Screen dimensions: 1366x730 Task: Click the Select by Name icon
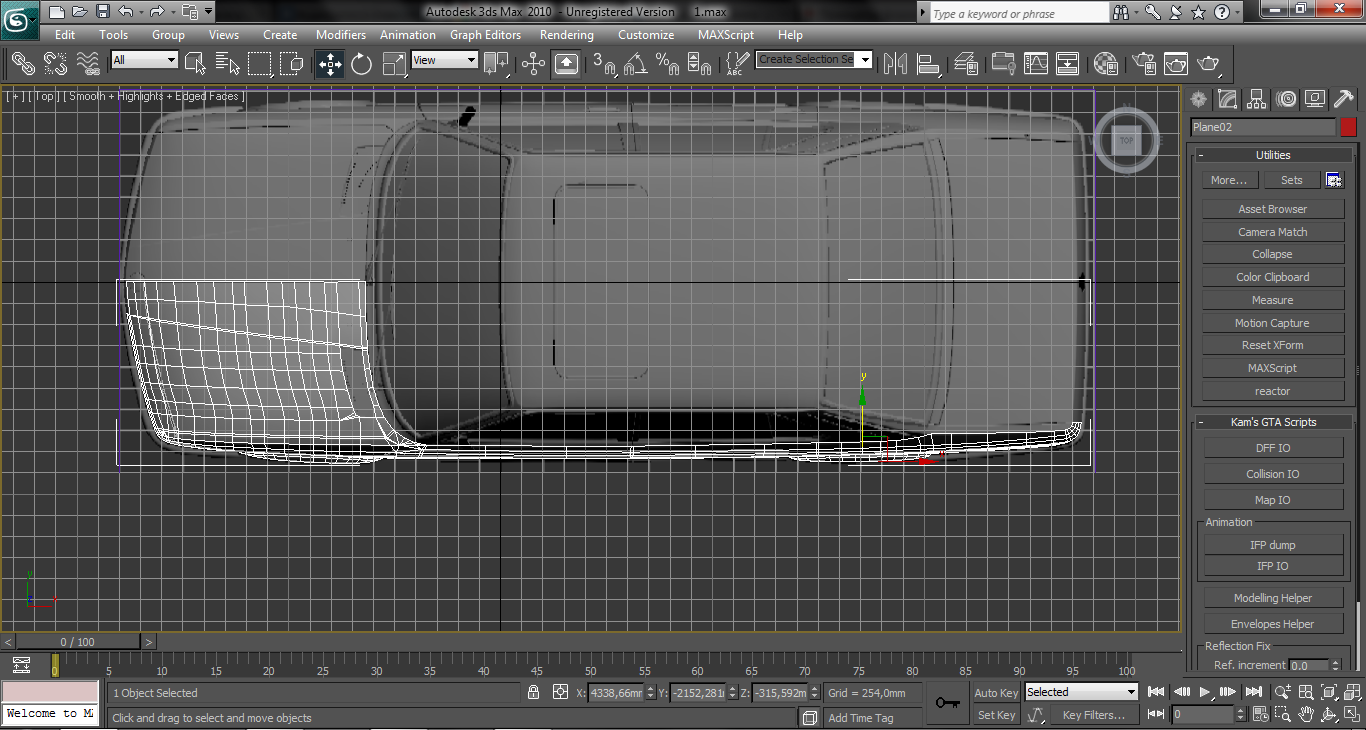[228, 64]
